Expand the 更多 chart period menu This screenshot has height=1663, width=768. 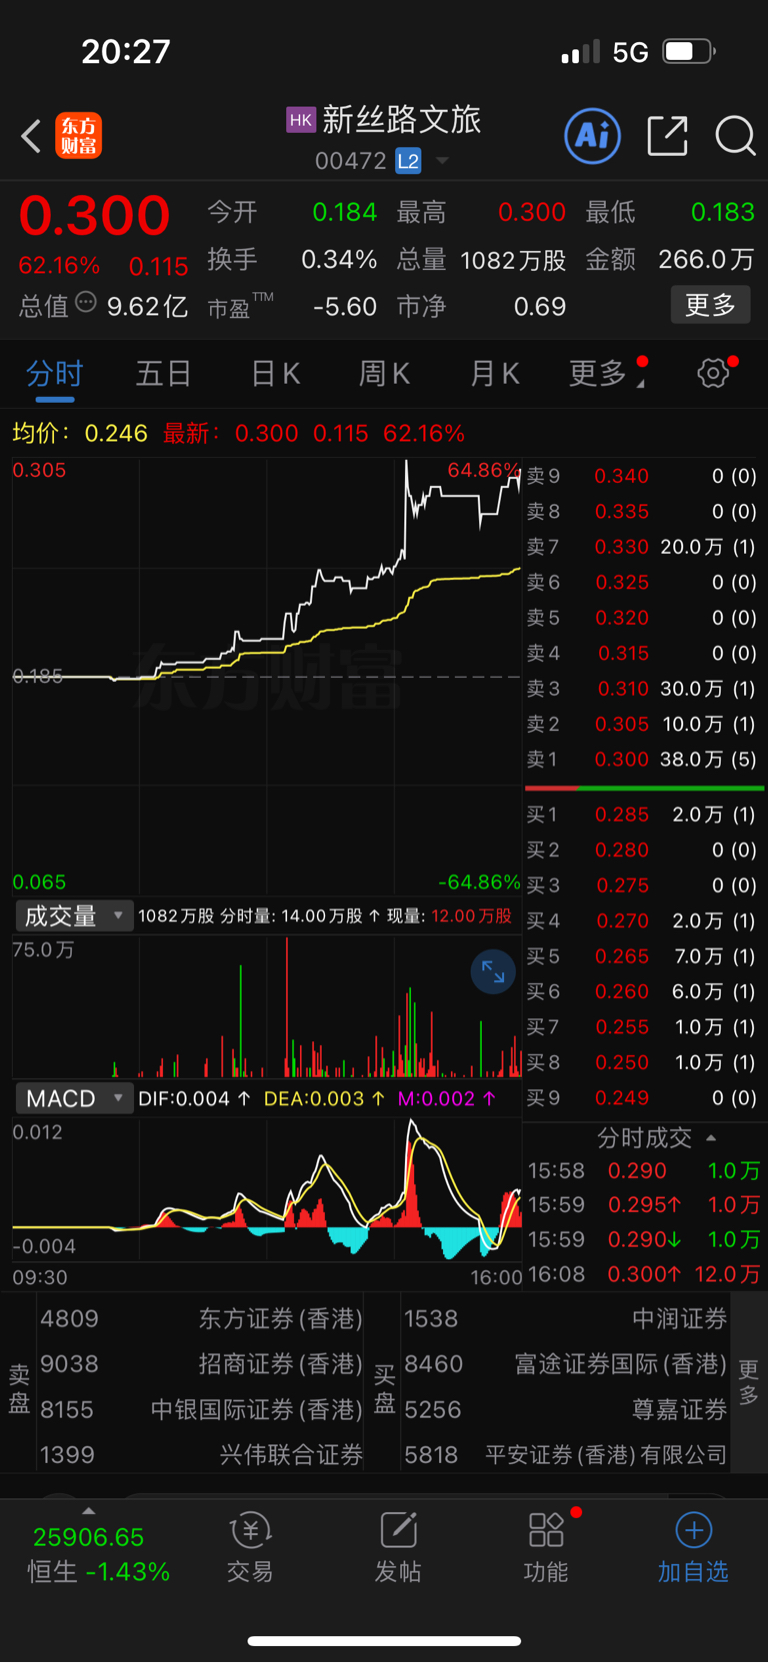pyautogui.click(x=607, y=373)
